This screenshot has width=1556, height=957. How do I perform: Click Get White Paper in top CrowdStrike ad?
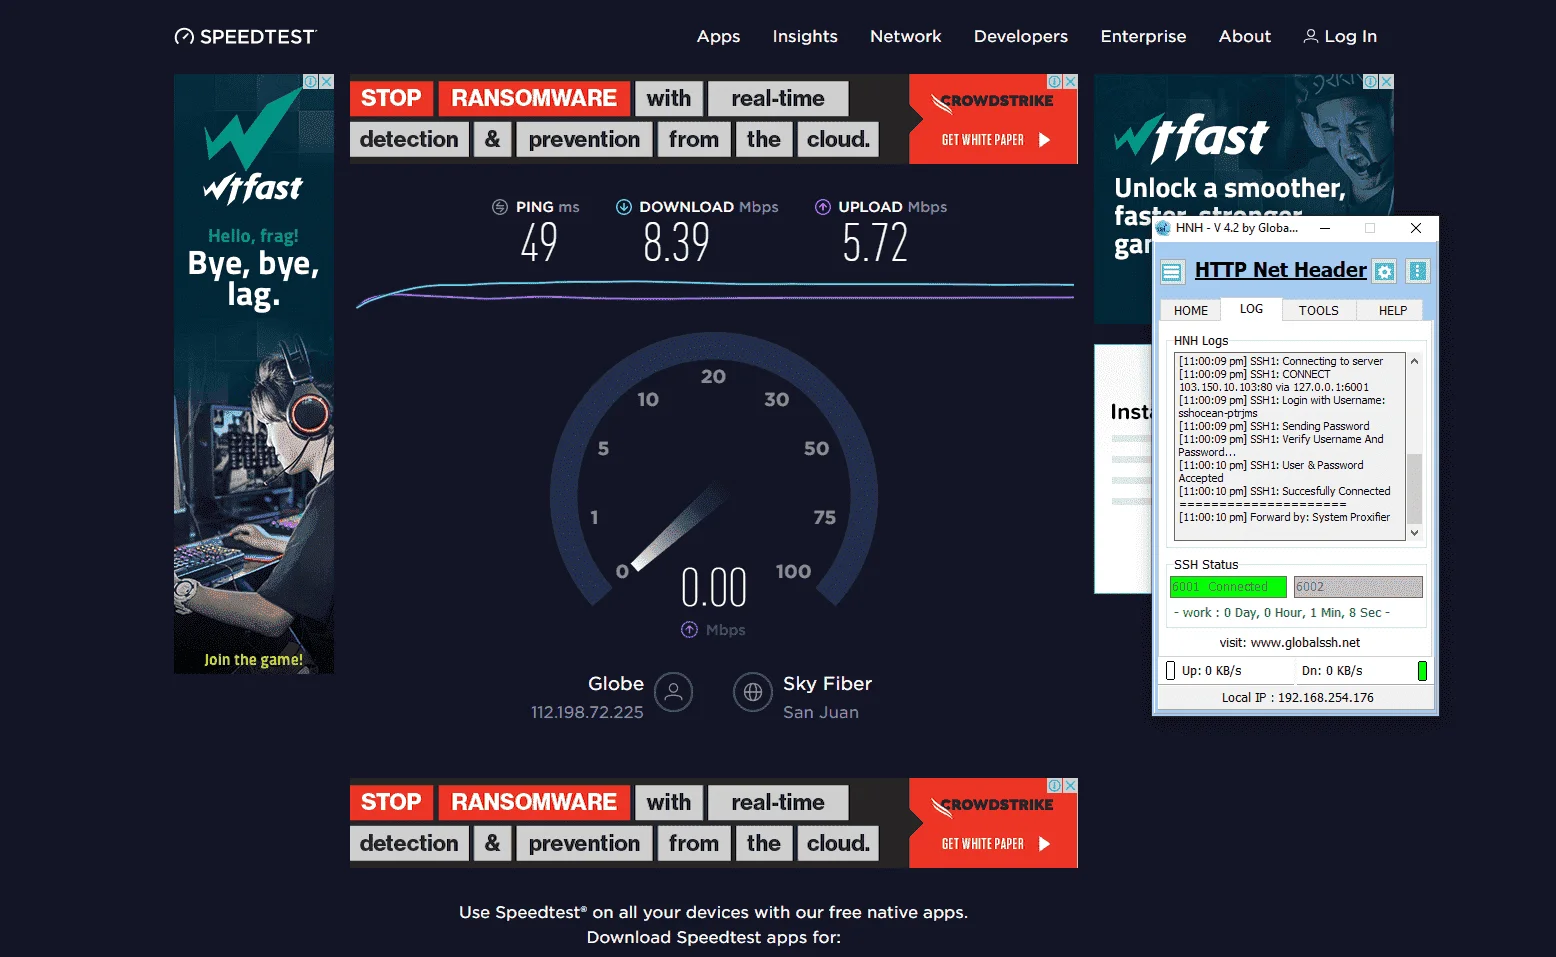pos(994,140)
